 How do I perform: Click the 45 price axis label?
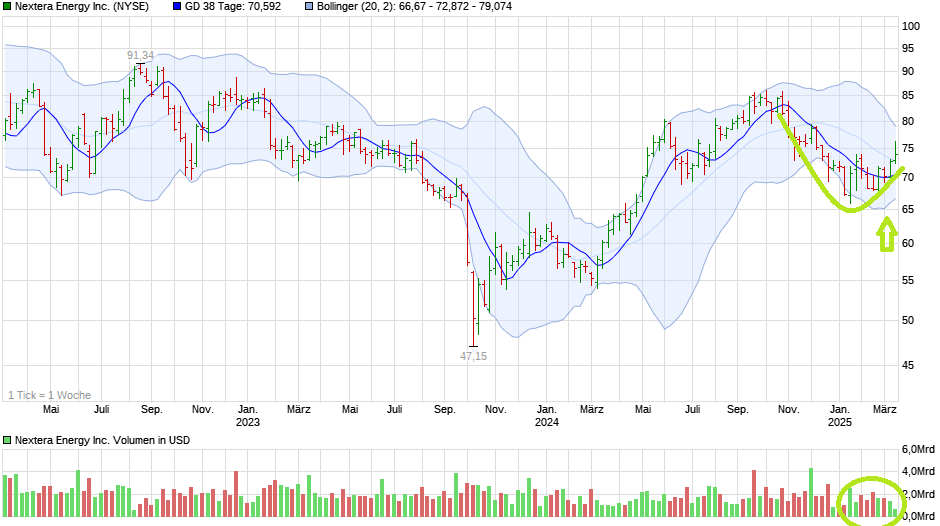coord(908,366)
